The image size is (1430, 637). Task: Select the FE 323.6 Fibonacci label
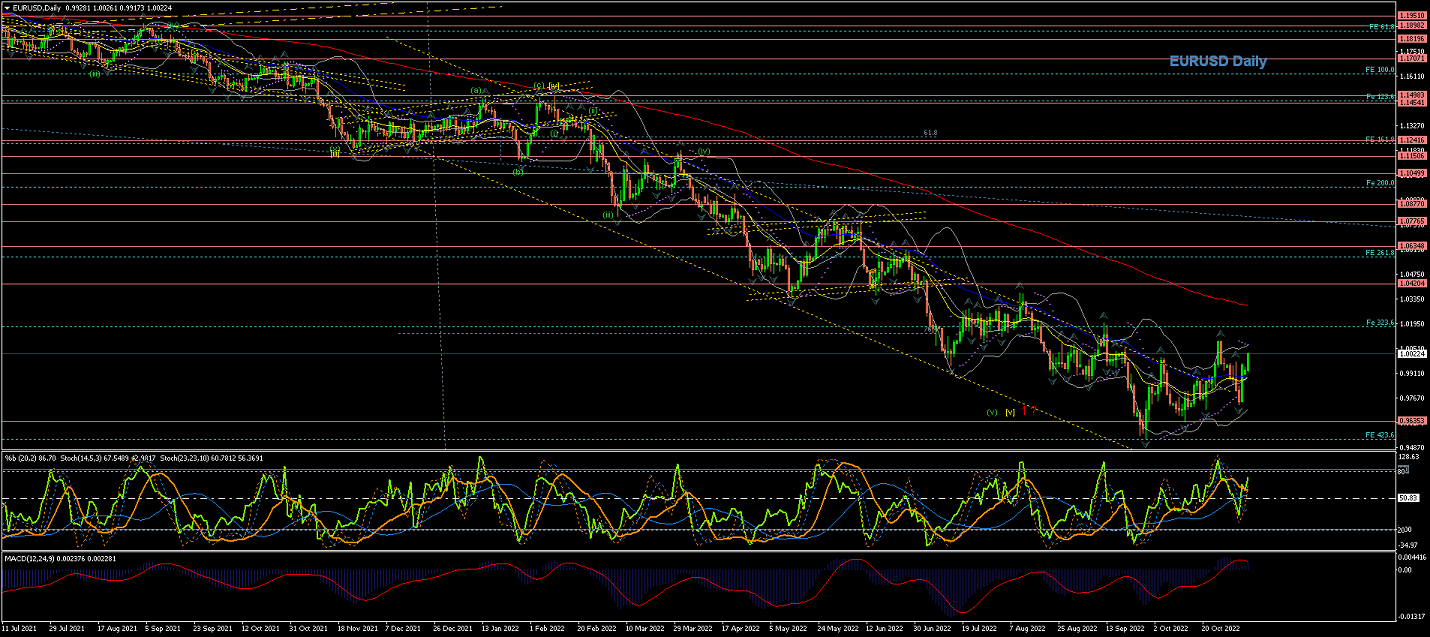tap(1379, 323)
